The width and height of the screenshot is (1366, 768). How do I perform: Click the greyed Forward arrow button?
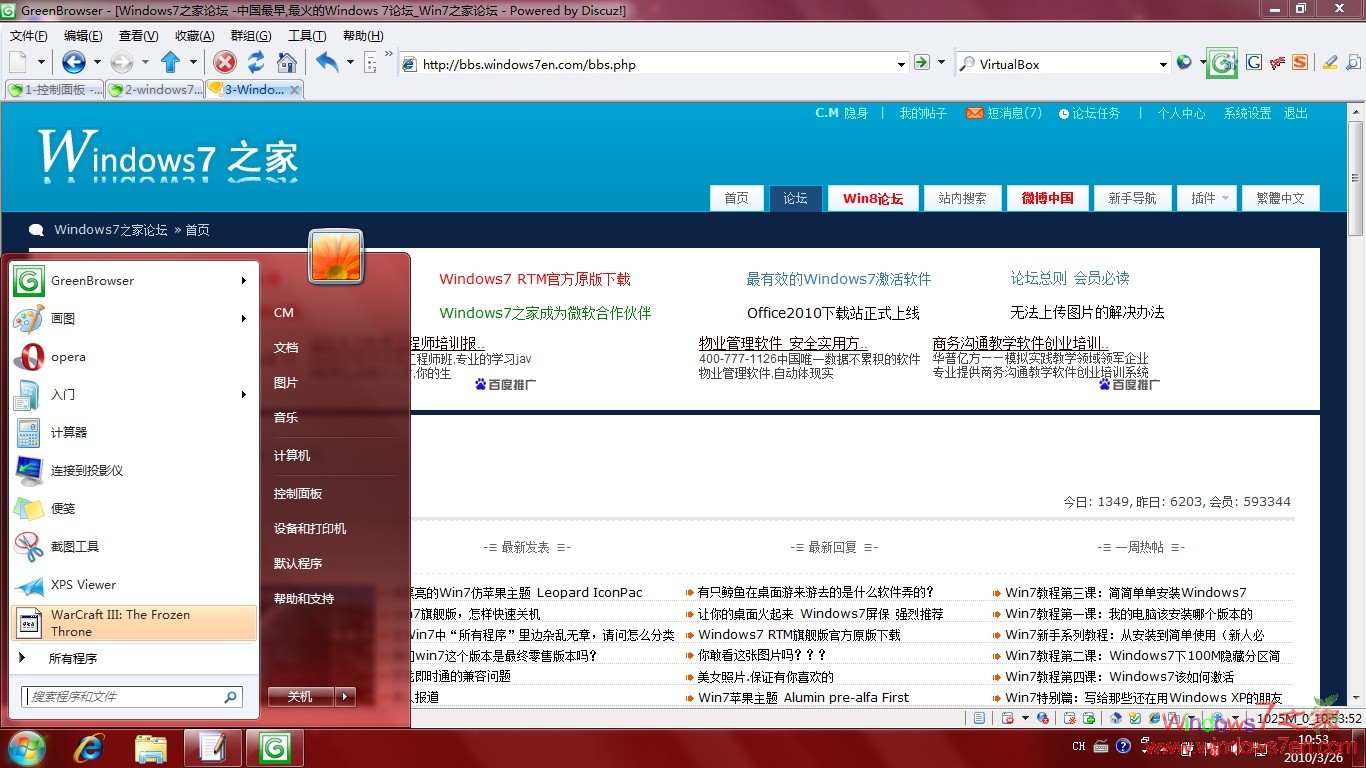pos(122,63)
